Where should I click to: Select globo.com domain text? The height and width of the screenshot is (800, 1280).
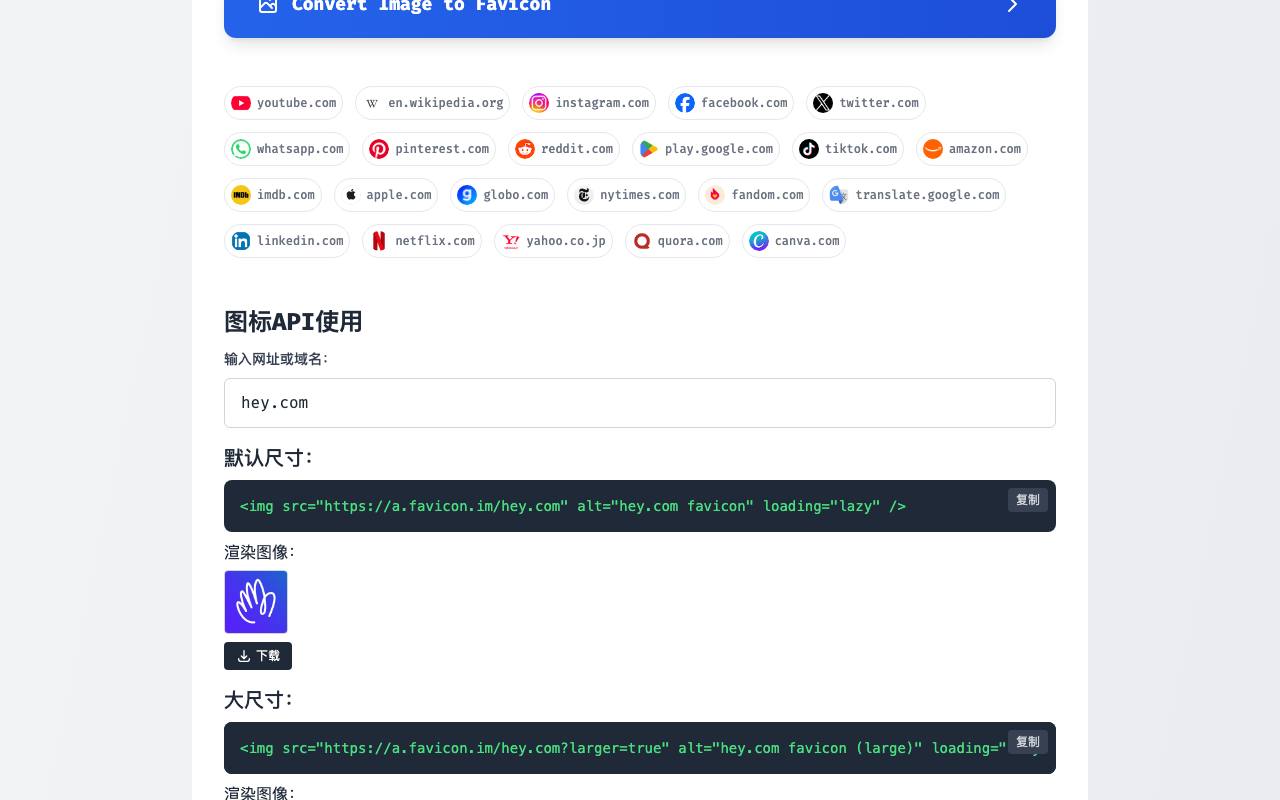pyautogui.click(x=516, y=195)
